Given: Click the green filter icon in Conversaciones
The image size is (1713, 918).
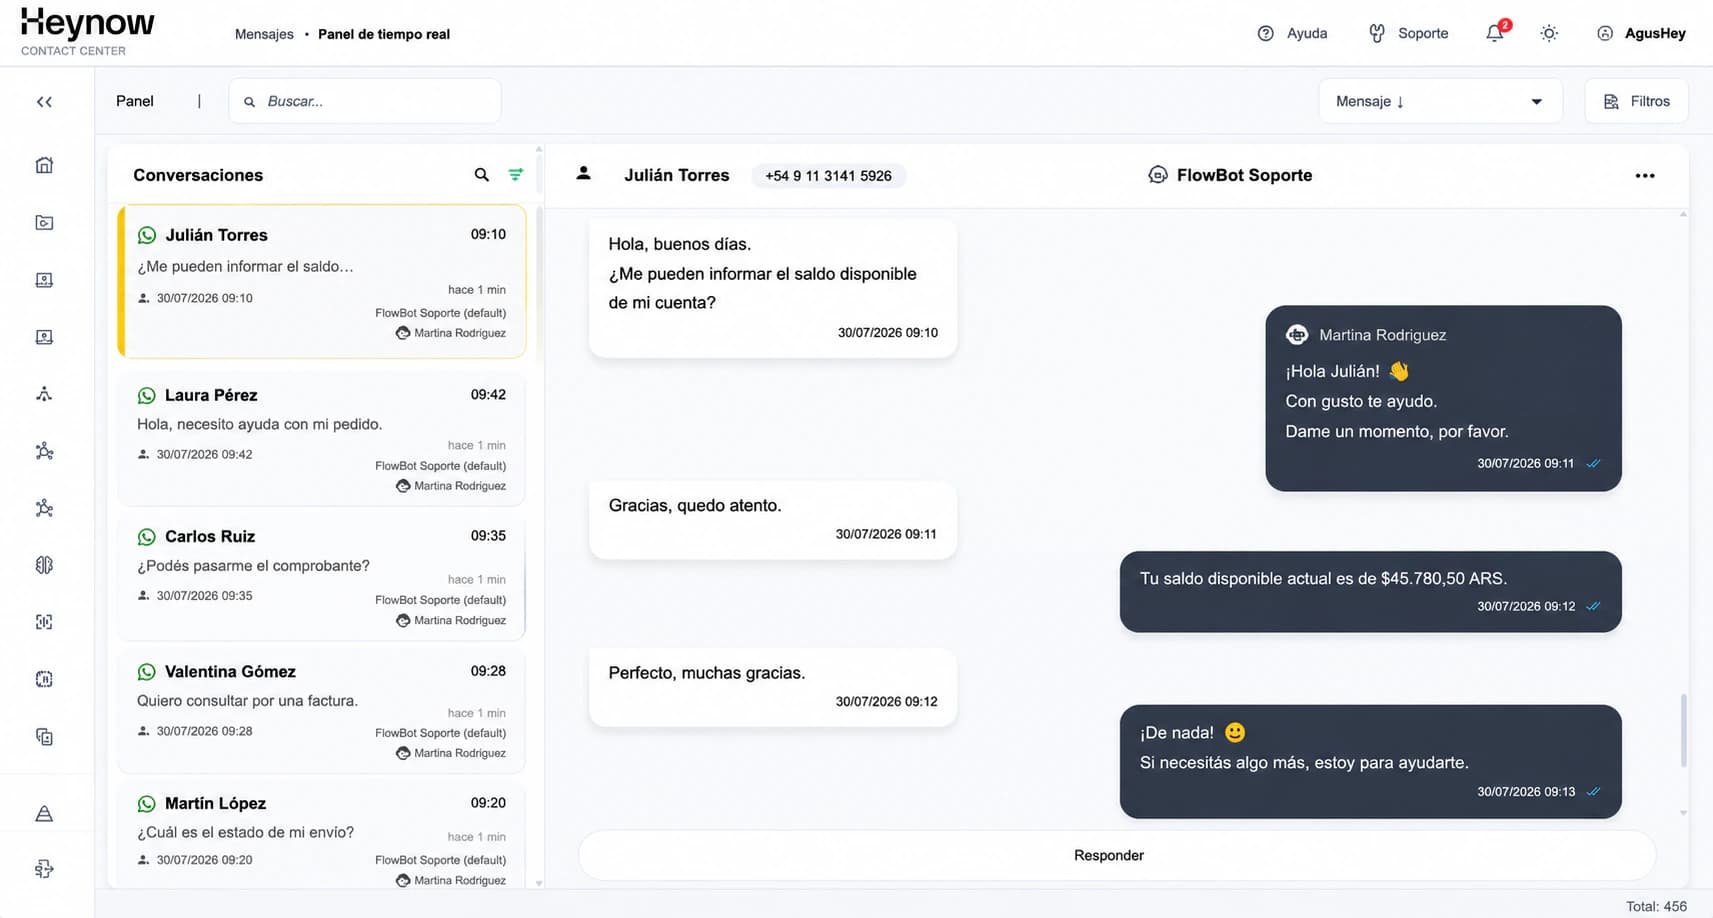Looking at the screenshot, I should point(516,175).
